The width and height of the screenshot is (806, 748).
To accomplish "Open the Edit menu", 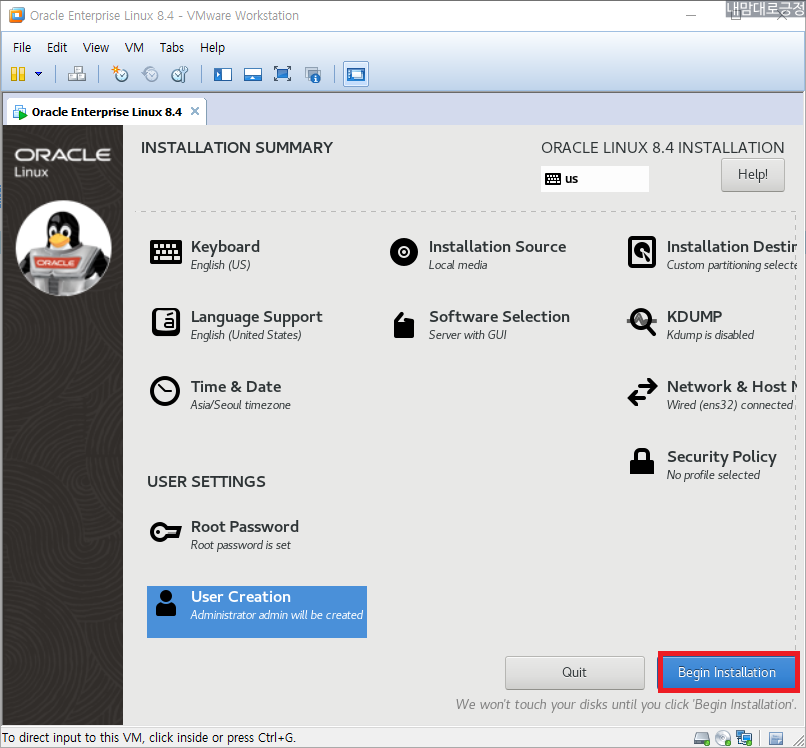I will point(57,48).
